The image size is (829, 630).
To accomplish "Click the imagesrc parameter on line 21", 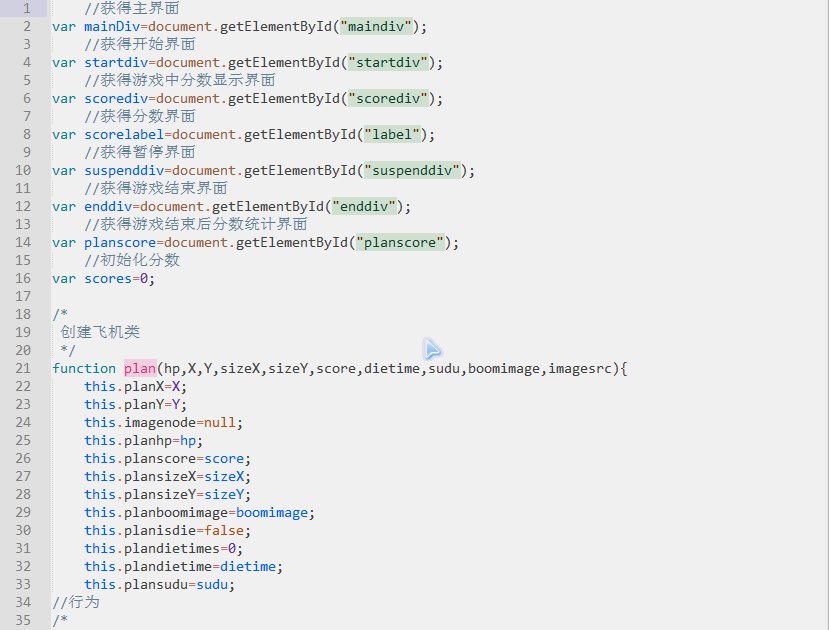I will point(580,368).
